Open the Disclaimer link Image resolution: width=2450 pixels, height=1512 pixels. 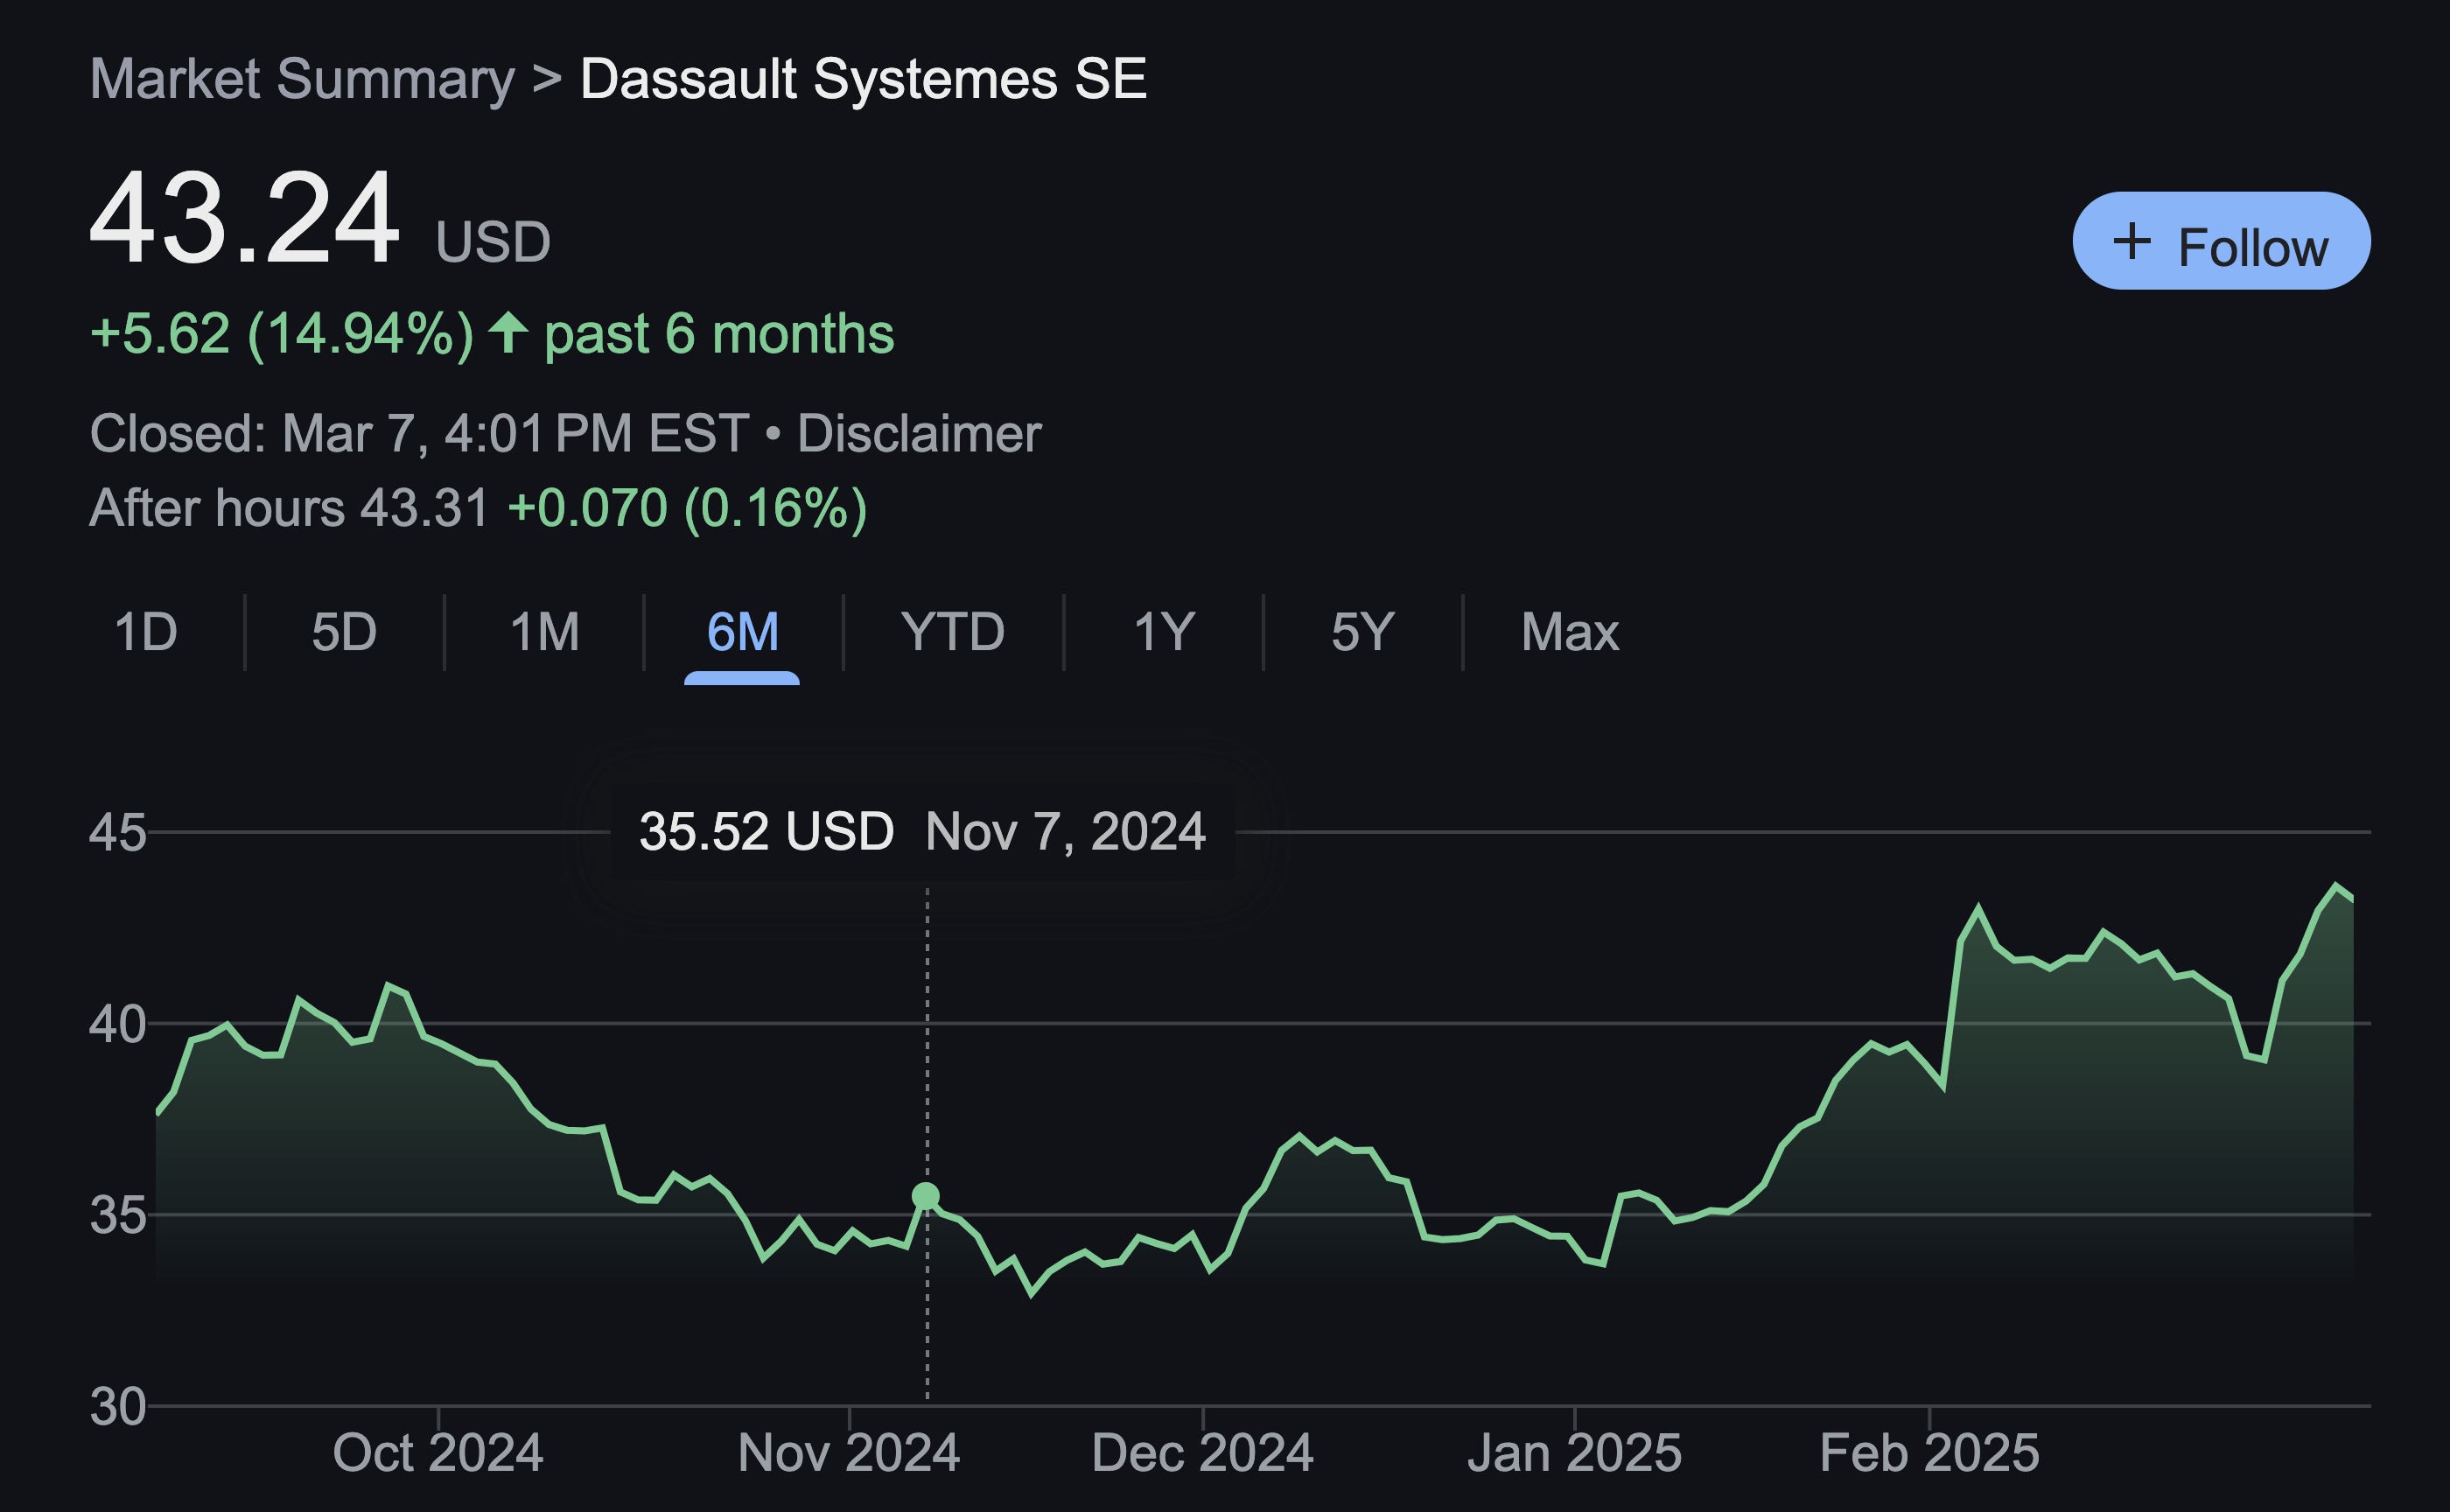[x=919, y=433]
